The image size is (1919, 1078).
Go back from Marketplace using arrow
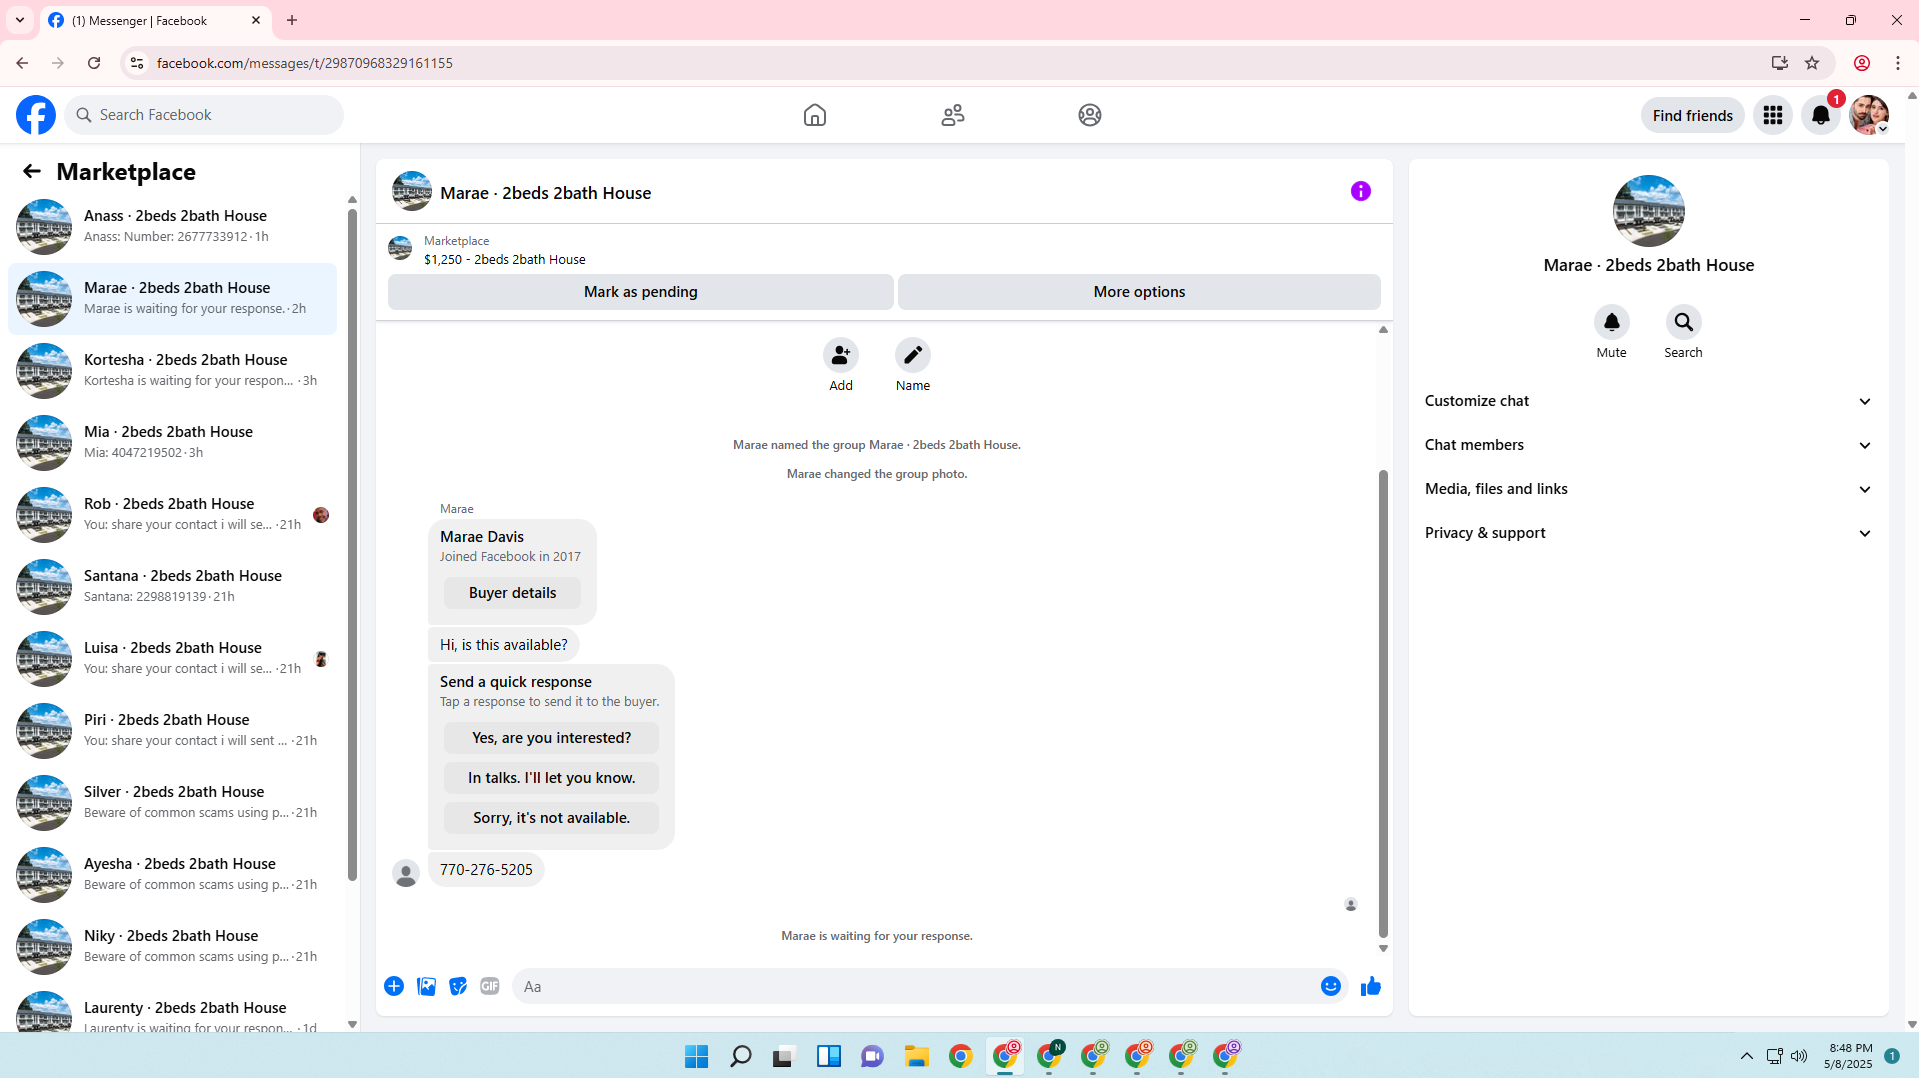[32, 171]
